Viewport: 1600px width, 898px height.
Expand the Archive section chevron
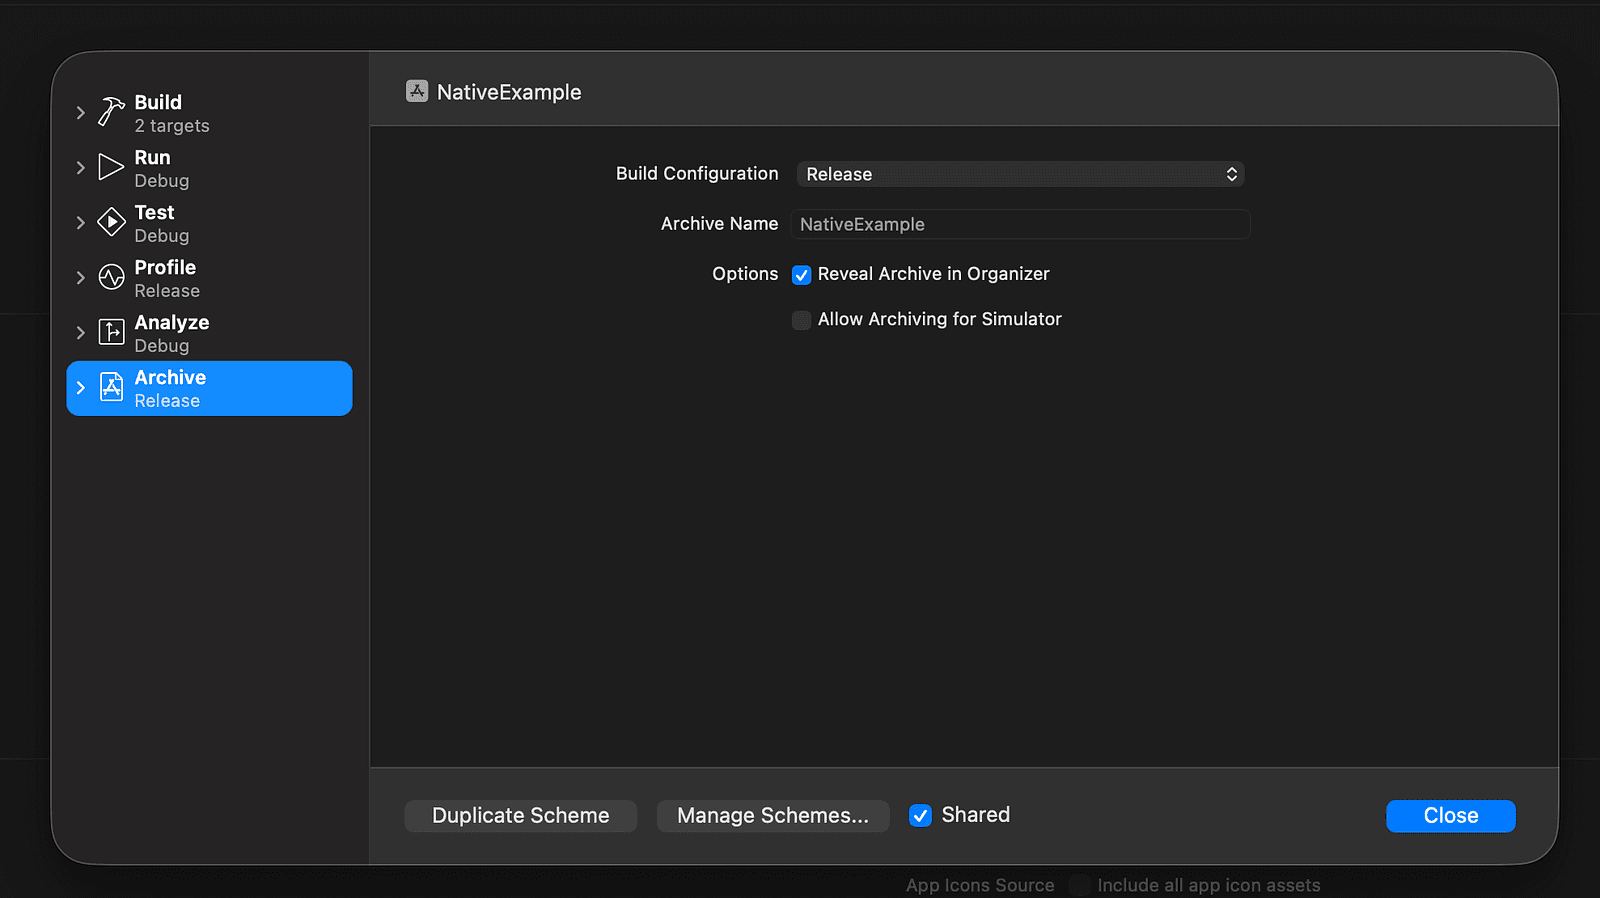click(81, 388)
